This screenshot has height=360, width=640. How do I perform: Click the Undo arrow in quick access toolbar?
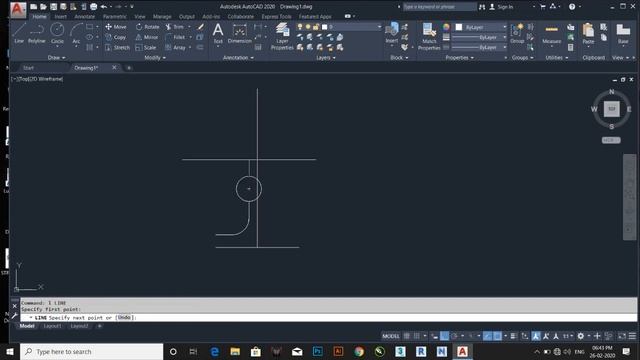[x=104, y=7]
